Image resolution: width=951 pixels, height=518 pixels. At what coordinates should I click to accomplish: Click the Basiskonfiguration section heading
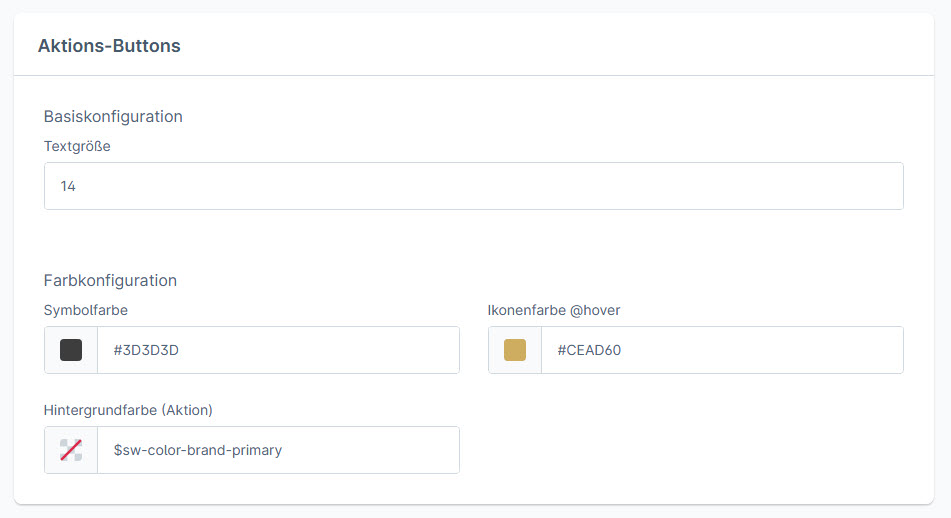[113, 116]
